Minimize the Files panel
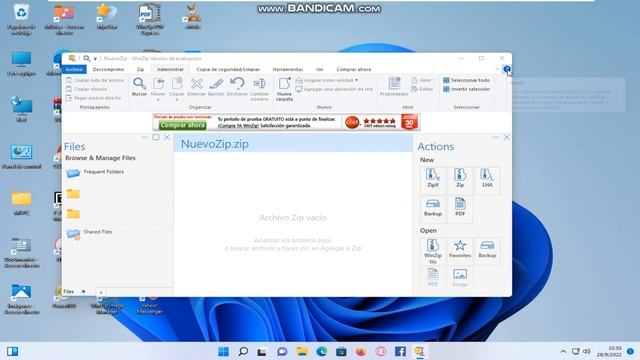 (144, 138)
